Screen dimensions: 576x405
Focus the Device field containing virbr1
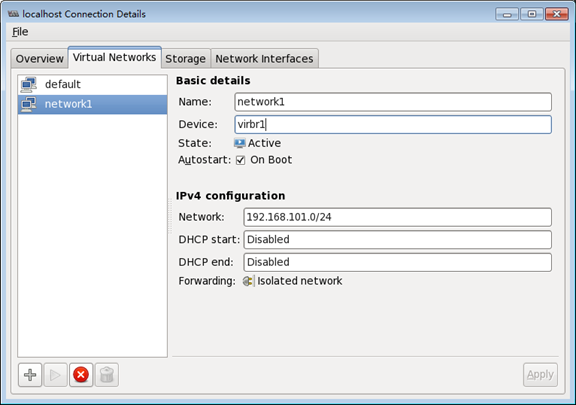(x=393, y=125)
